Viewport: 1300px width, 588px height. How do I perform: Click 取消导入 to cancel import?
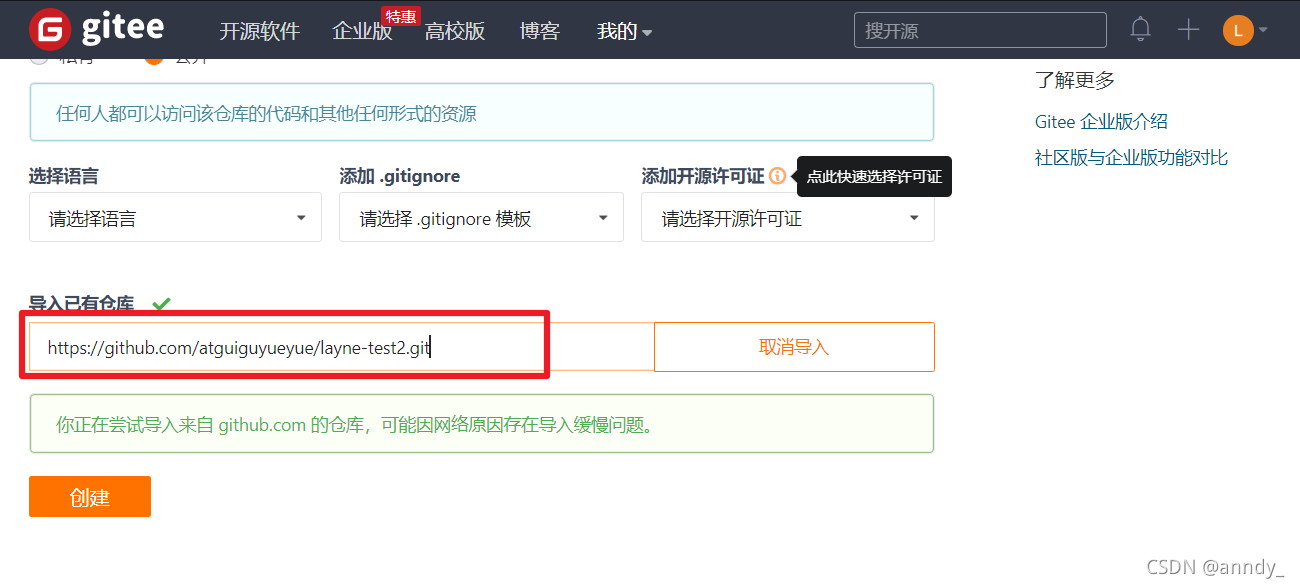tap(794, 346)
